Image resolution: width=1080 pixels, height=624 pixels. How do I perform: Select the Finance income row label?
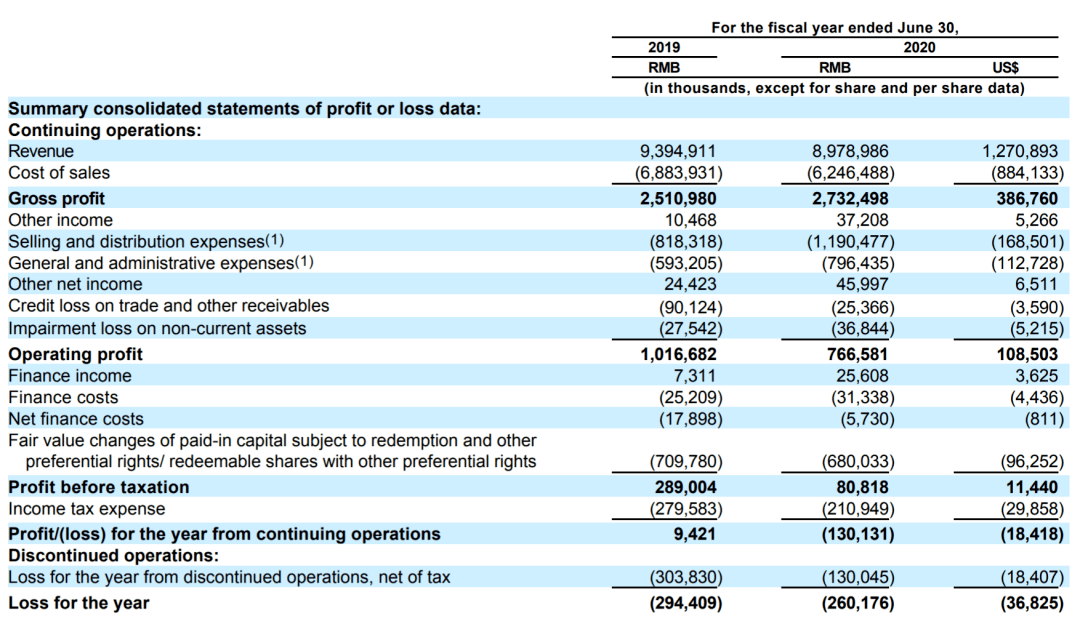pyautogui.click(x=70, y=376)
